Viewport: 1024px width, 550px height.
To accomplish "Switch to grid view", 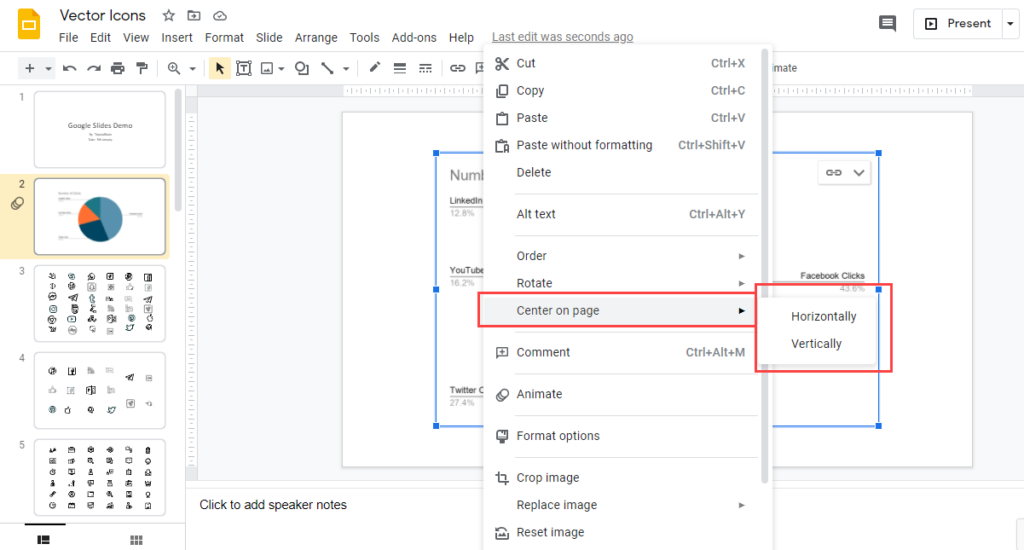I will click(x=136, y=540).
